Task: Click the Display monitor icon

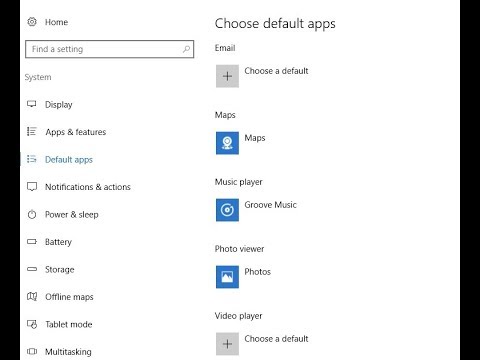Action: point(32,104)
